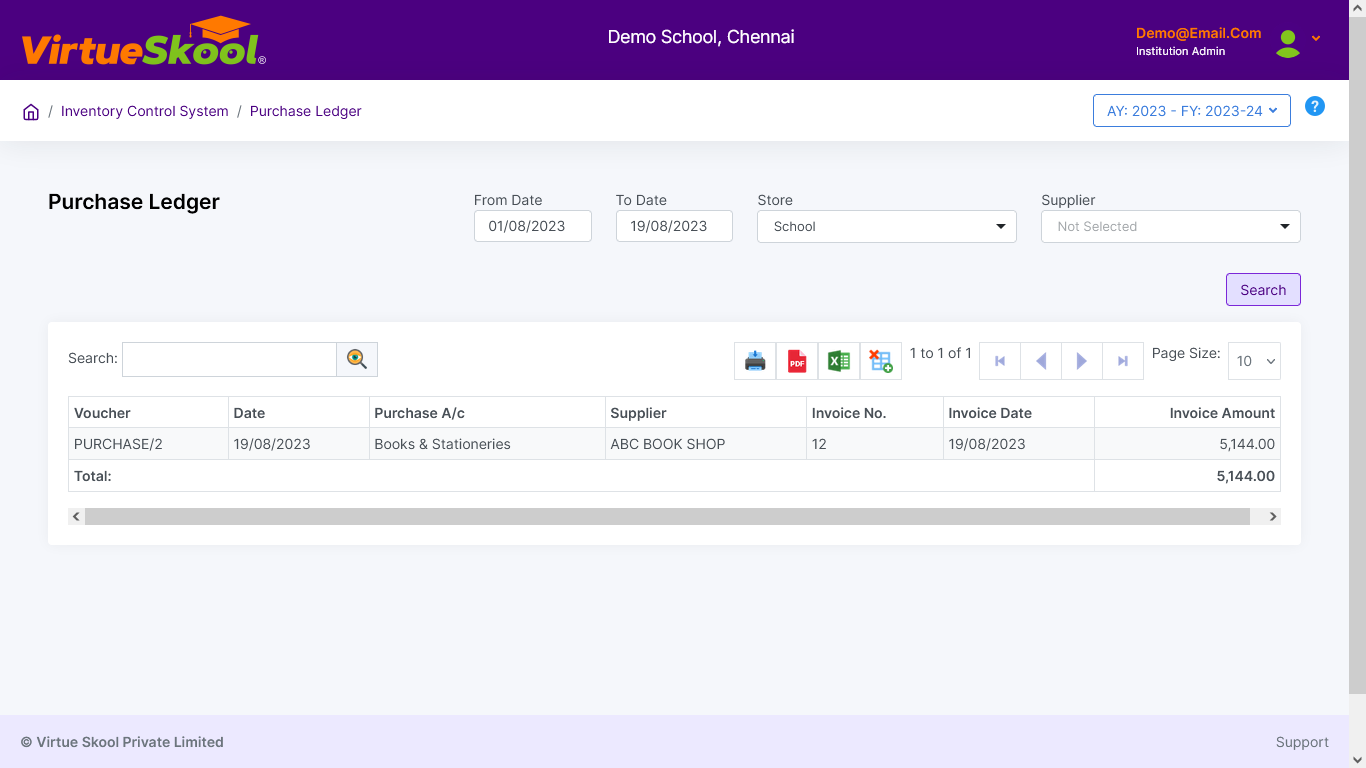The width and height of the screenshot is (1366, 768).
Task: Click the 5,144.00 amount in the PURCHASE/2 row
Action: 1246,444
